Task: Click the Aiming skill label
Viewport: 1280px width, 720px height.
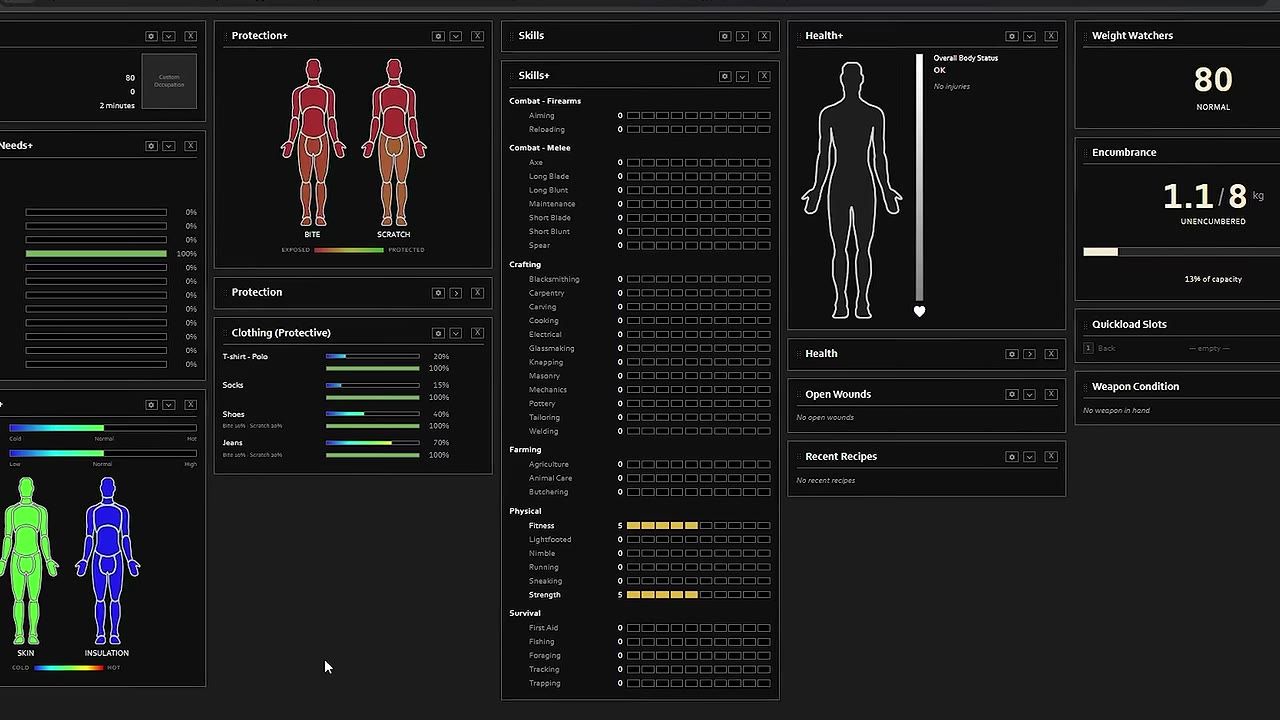Action: tap(541, 116)
